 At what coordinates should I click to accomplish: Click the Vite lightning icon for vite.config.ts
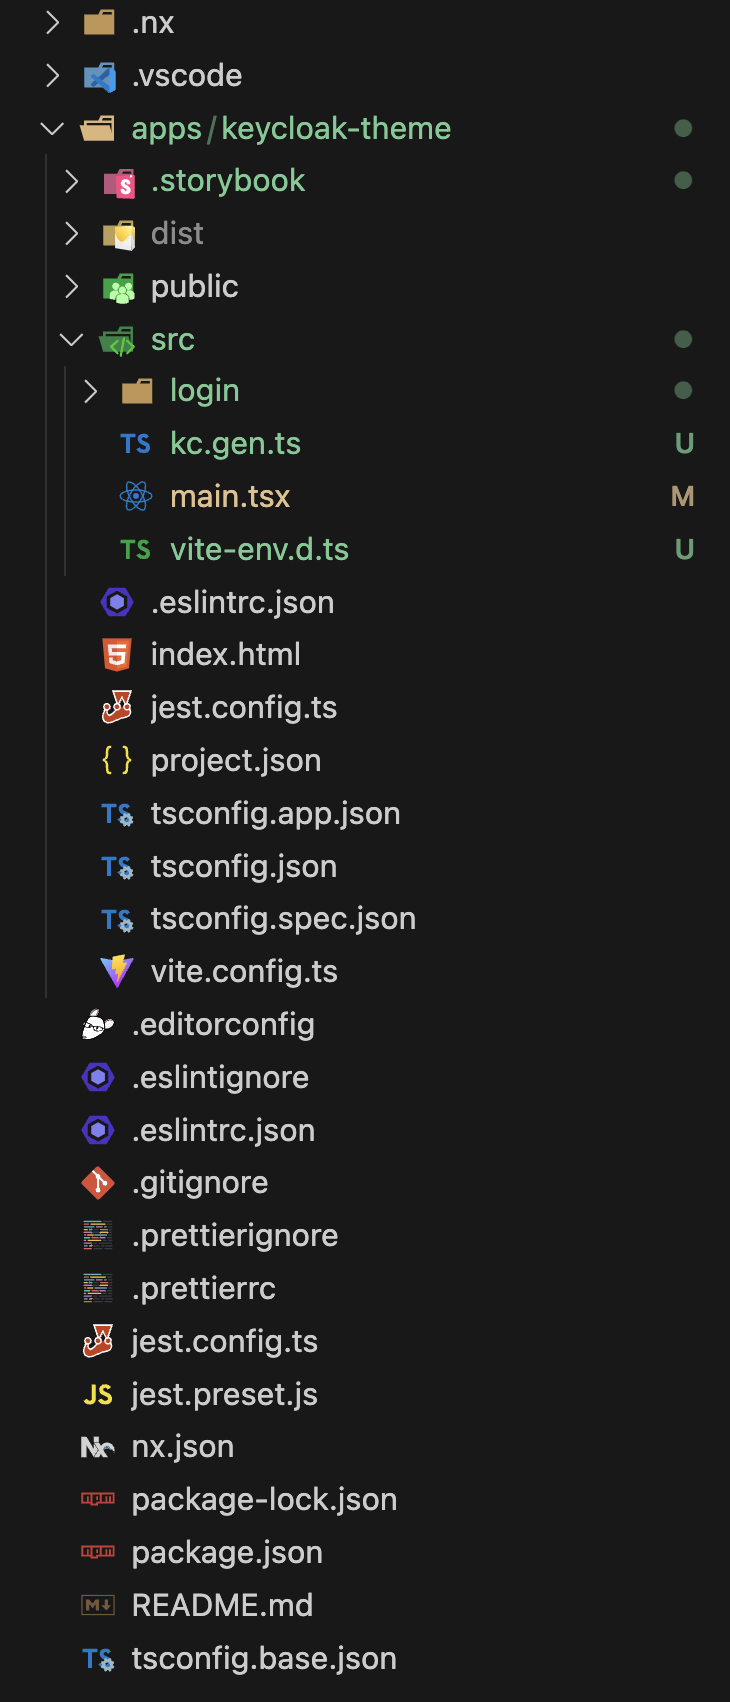117,971
